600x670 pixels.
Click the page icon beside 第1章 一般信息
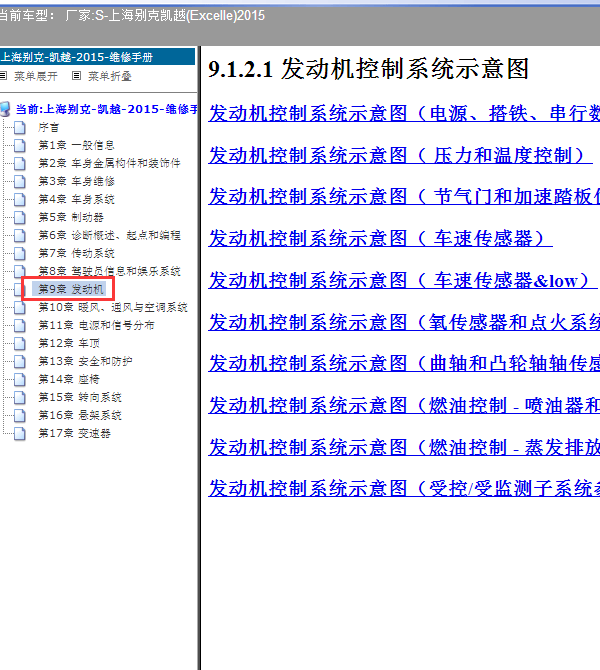pos(19,145)
